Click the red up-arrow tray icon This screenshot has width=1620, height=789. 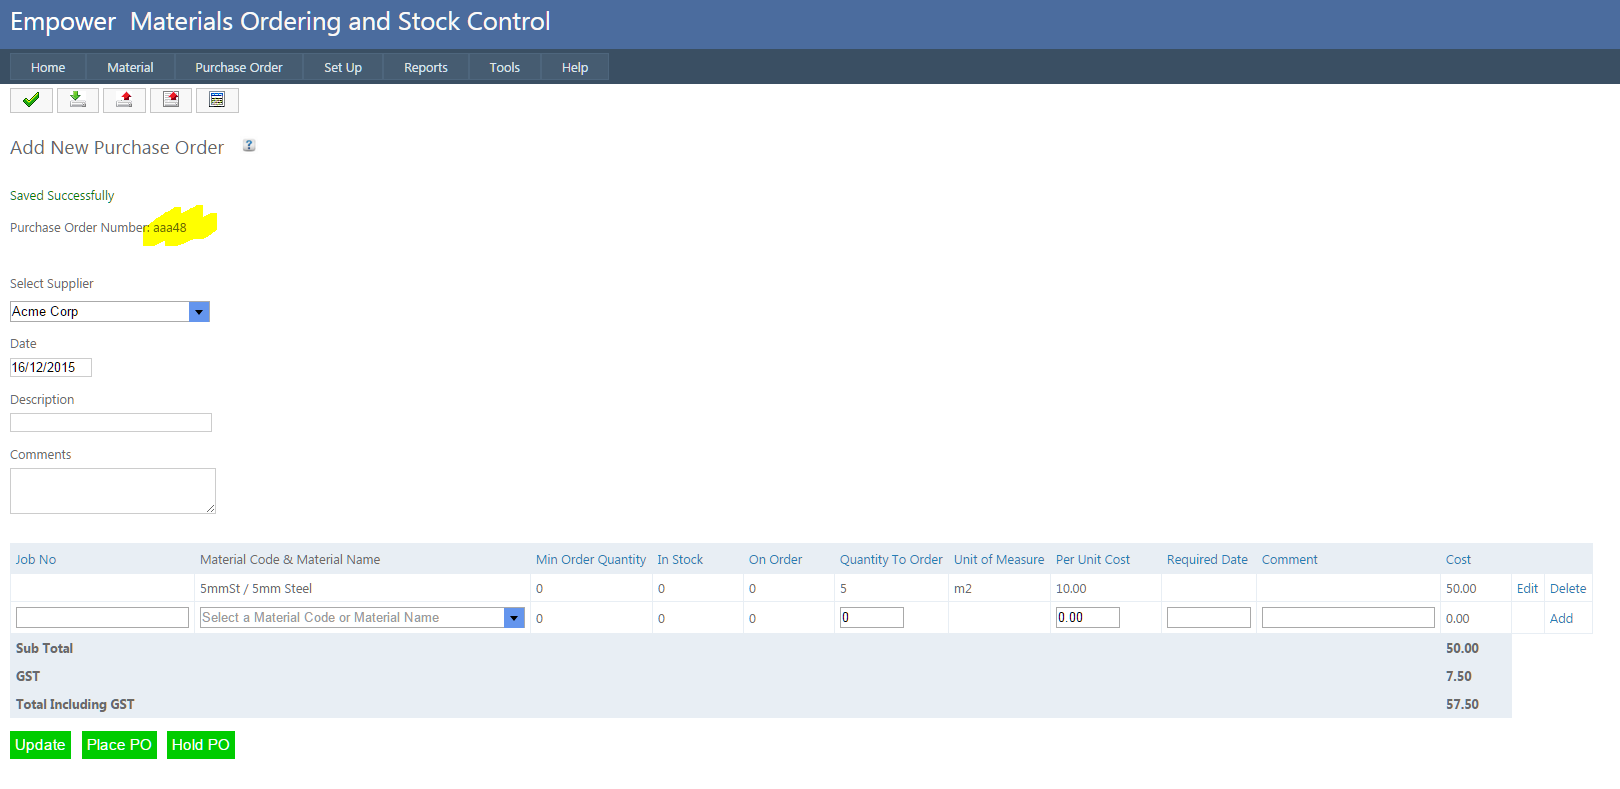[124, 100]
